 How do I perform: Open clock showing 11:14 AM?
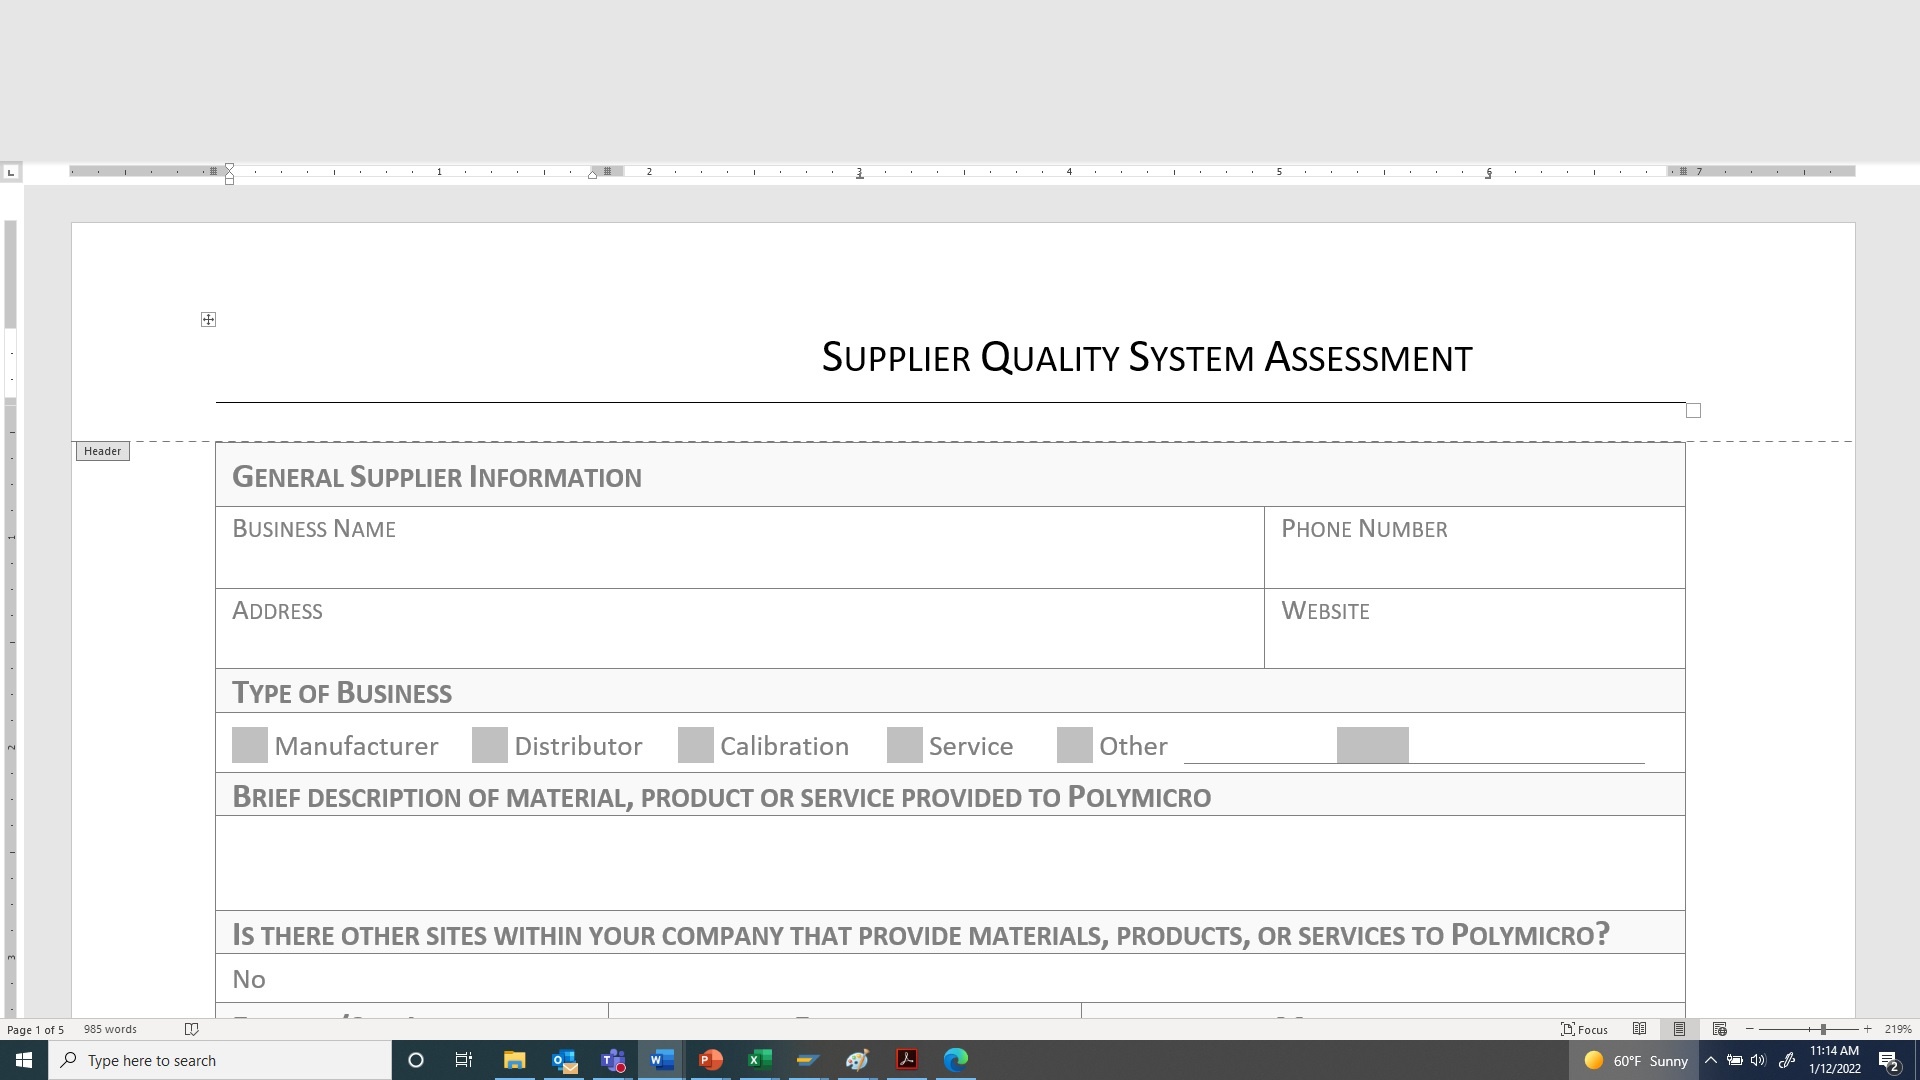pos(1835,1060)
